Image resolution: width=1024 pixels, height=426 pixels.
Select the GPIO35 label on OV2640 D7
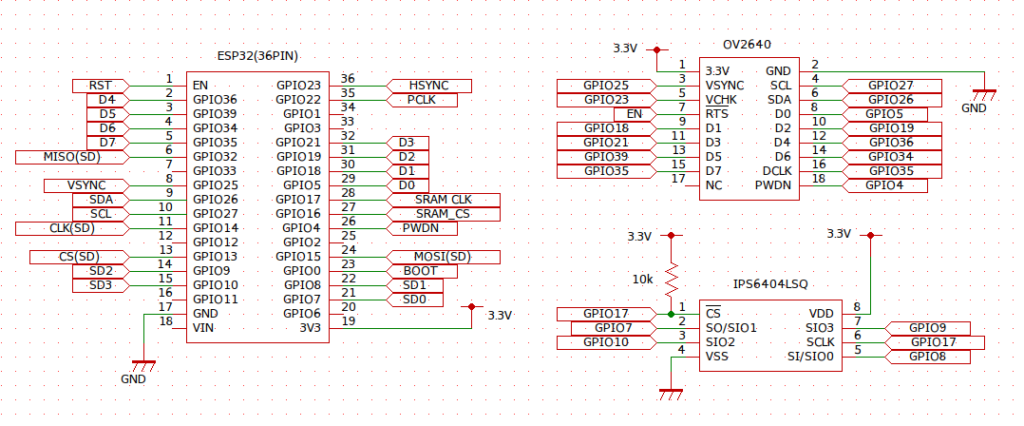click(605, 171)
